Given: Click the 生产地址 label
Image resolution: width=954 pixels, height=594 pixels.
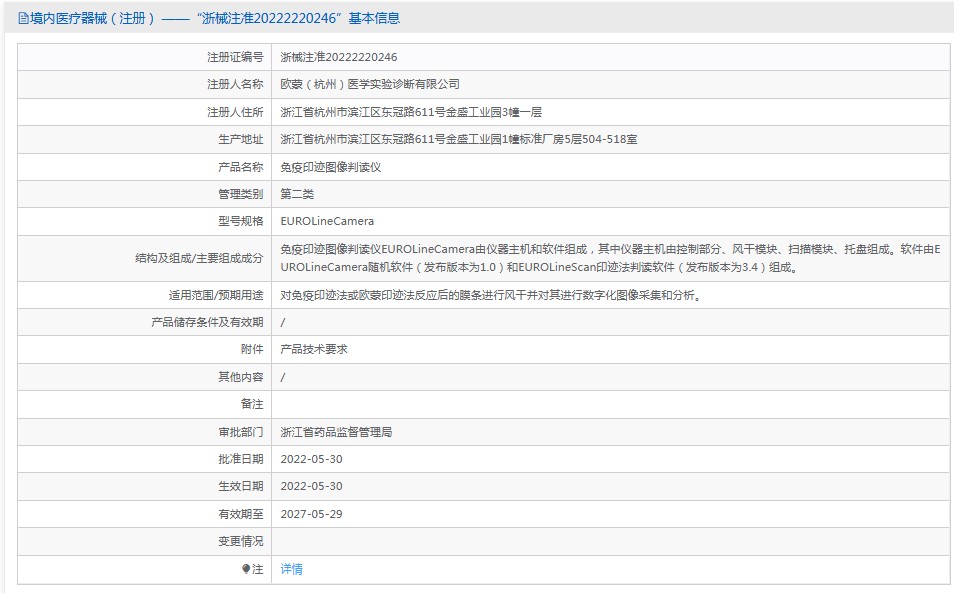Looking at the screenshot, I should (241, 139).
